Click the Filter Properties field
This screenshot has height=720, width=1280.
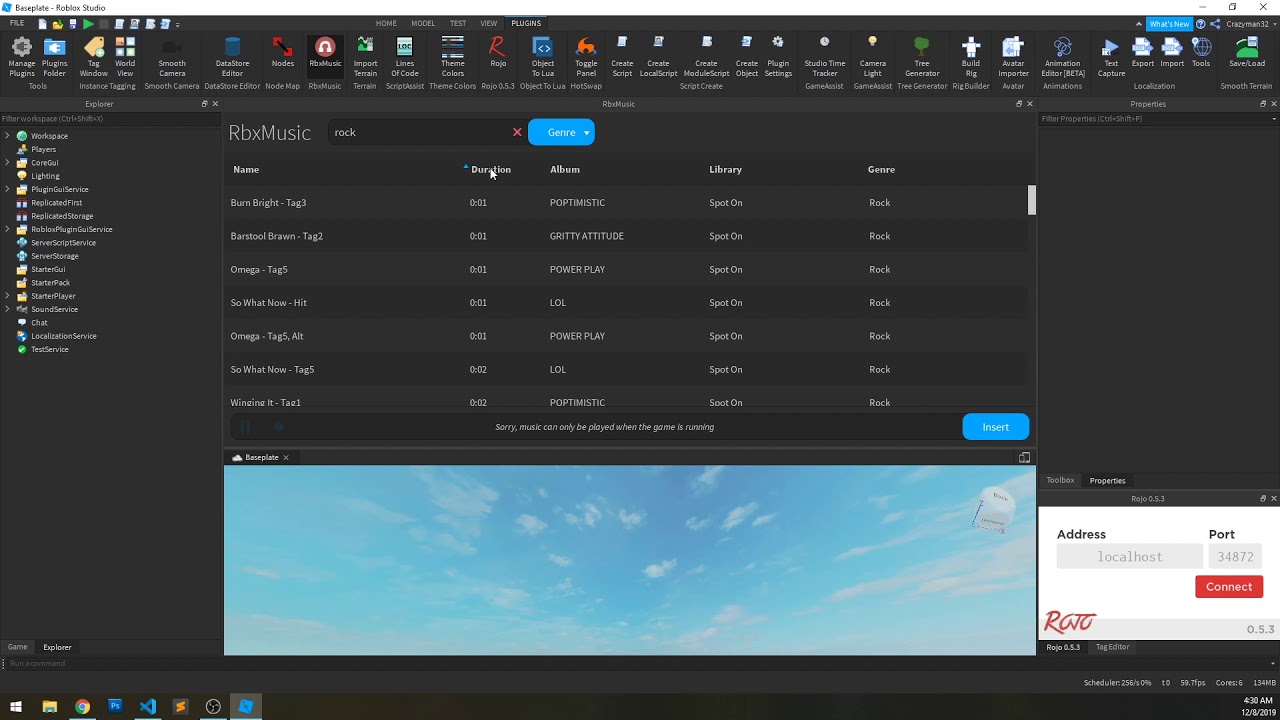pos(1158,118)
